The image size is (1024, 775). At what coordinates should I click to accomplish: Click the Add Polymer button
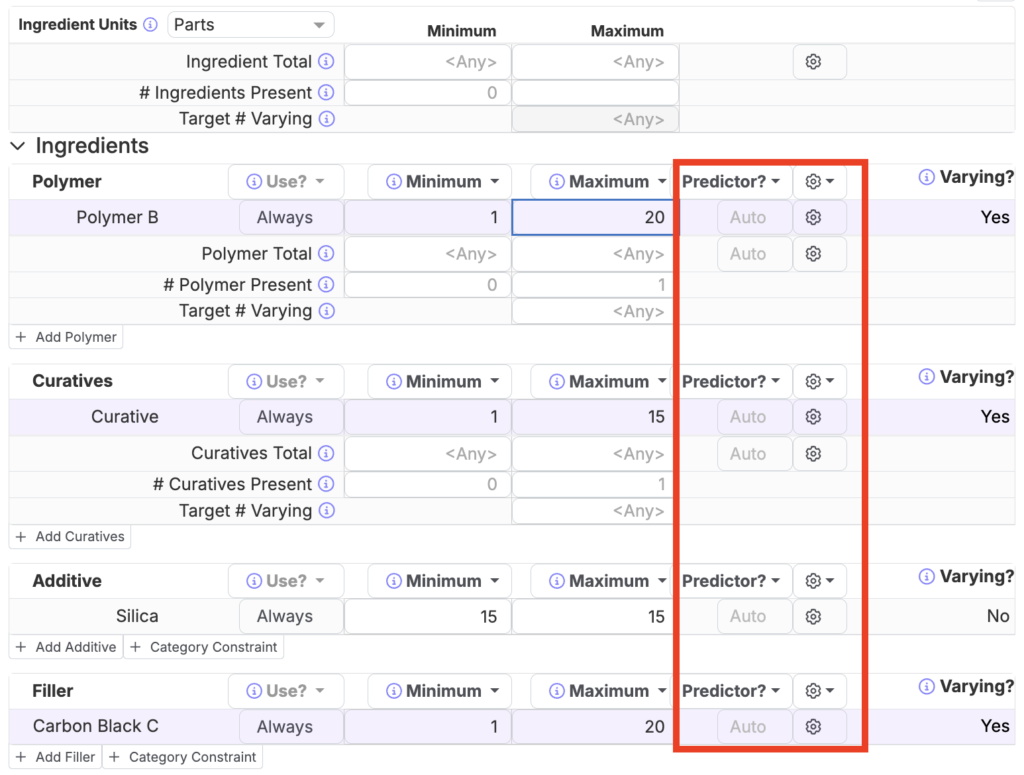(x=67, y=337)
